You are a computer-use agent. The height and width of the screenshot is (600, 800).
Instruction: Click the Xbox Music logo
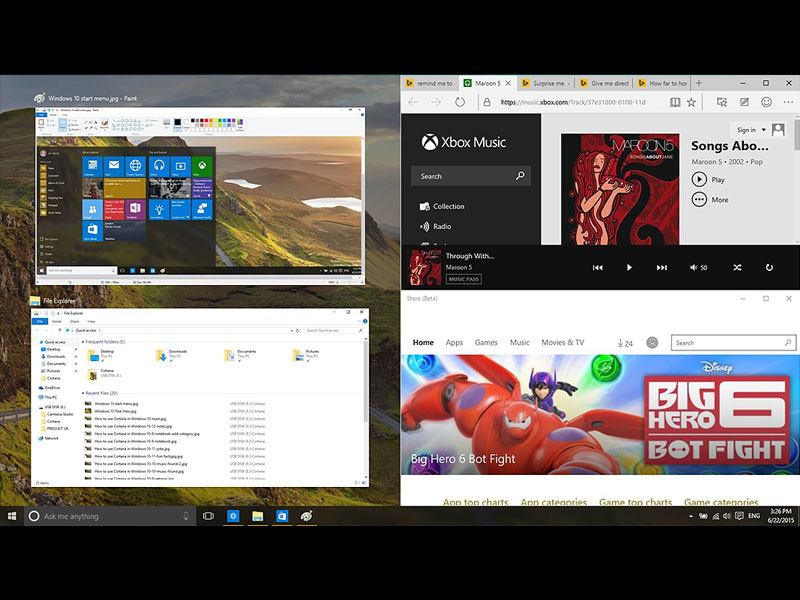point(463,142)
